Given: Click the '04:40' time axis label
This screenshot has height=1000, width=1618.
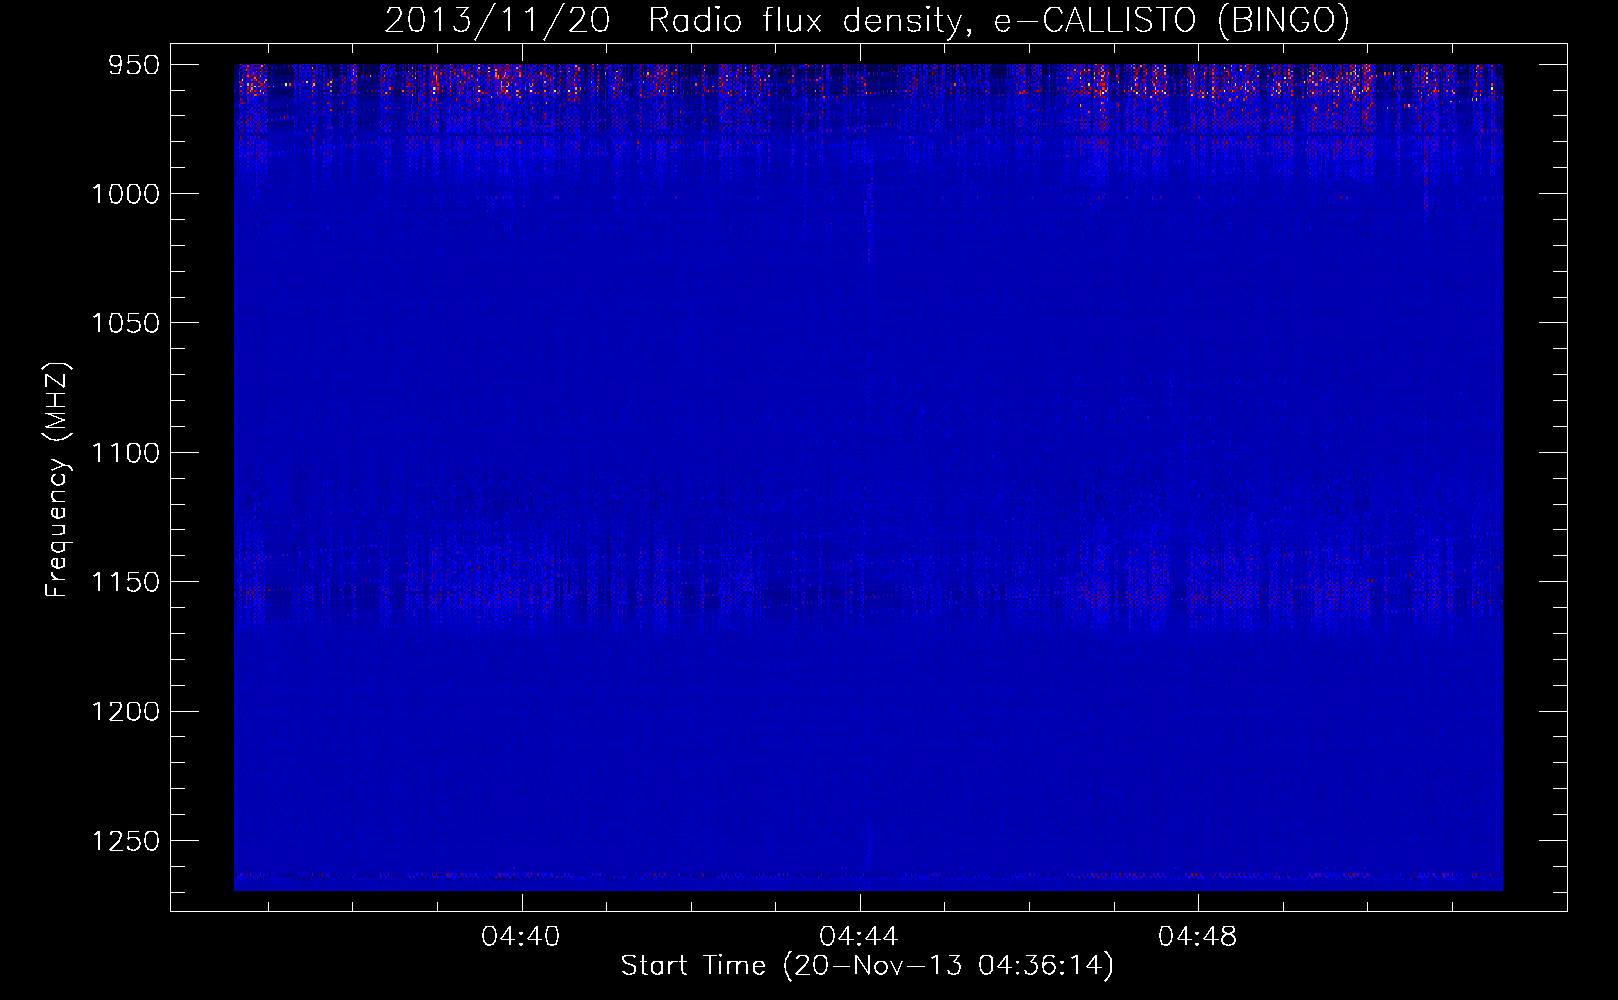Looking at the screenshot, I should pos(521,937).
